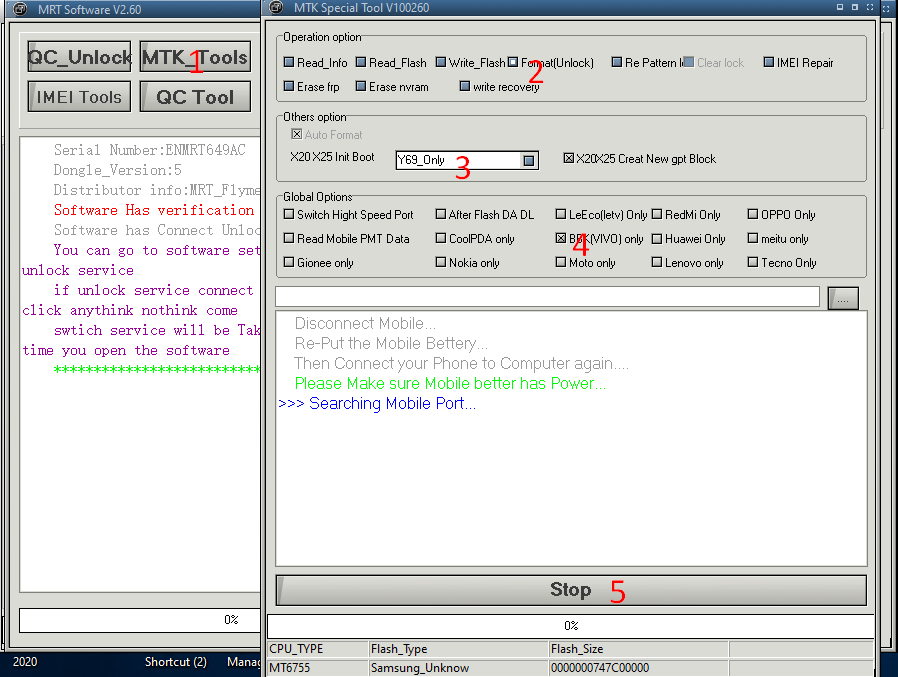Click 'Shortcut (2)' on the taskbar
The height and width of the screenshot is (677, 898).
[175, 662]
